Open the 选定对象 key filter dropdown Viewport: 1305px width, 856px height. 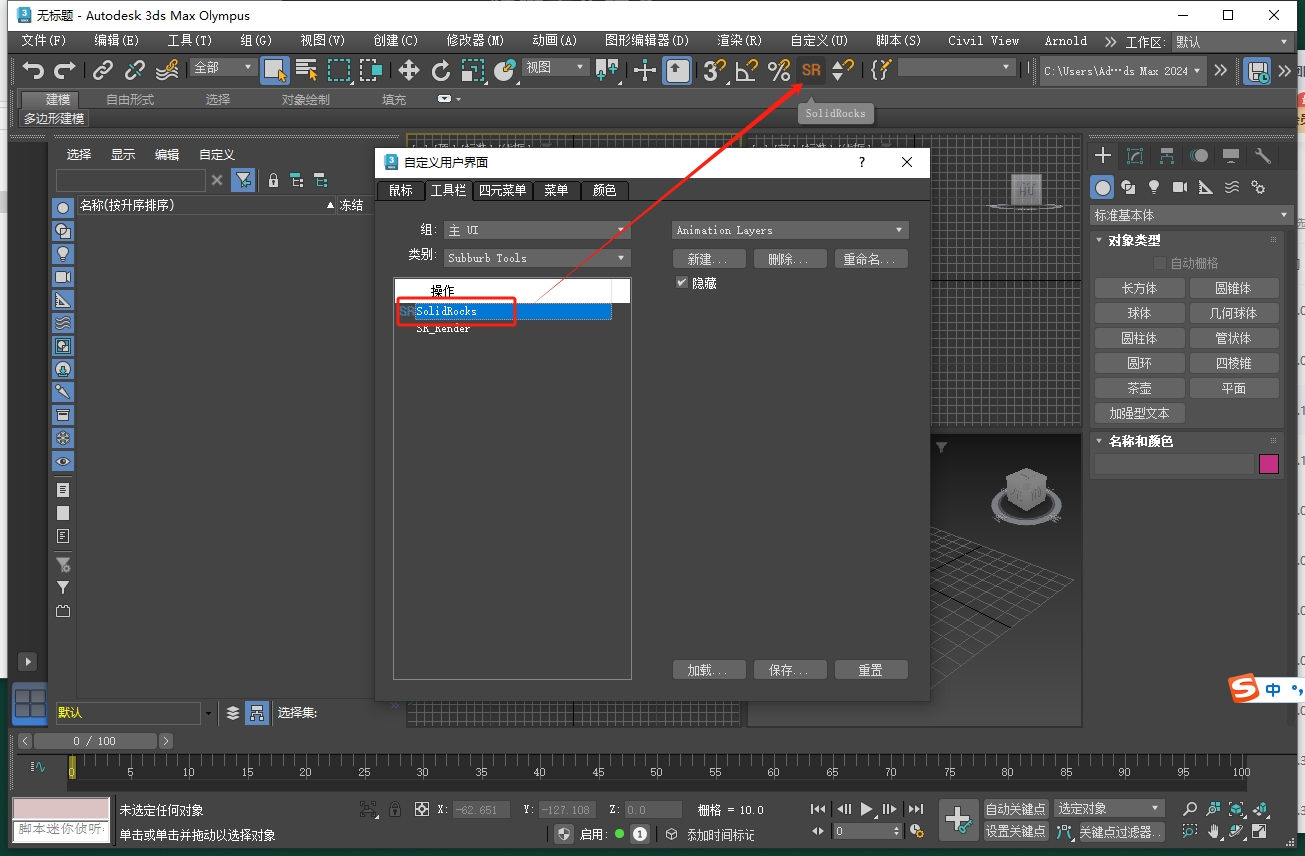coord(1109,809)
